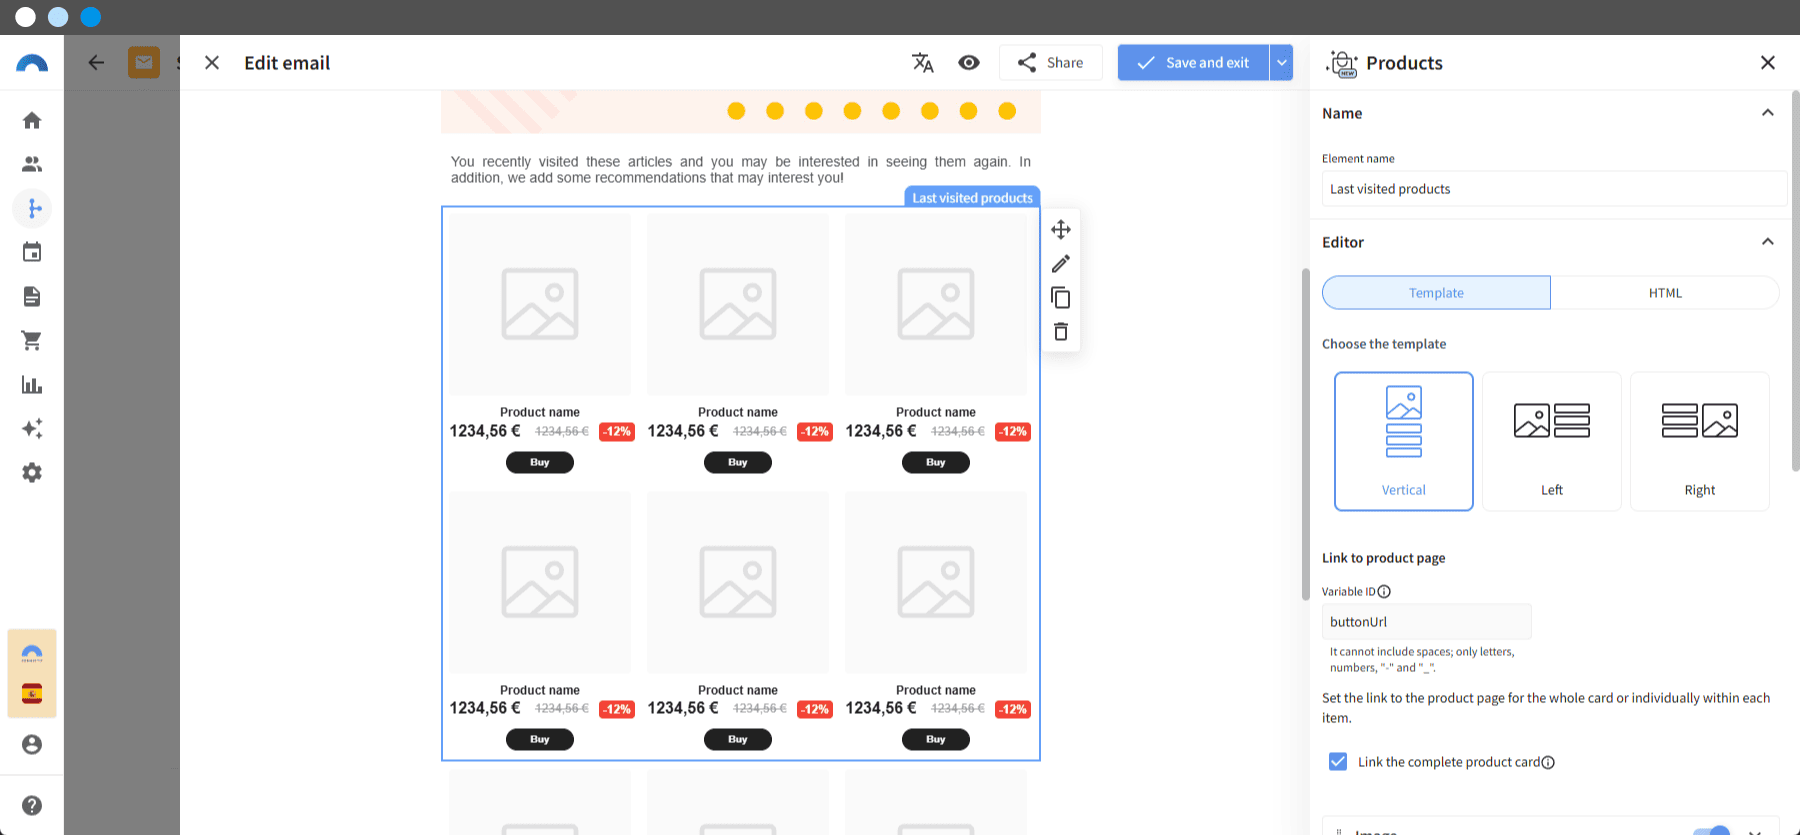Click the email canvas vertical scrollbar
The image size is (1800, 835).
click(1305, 434)
